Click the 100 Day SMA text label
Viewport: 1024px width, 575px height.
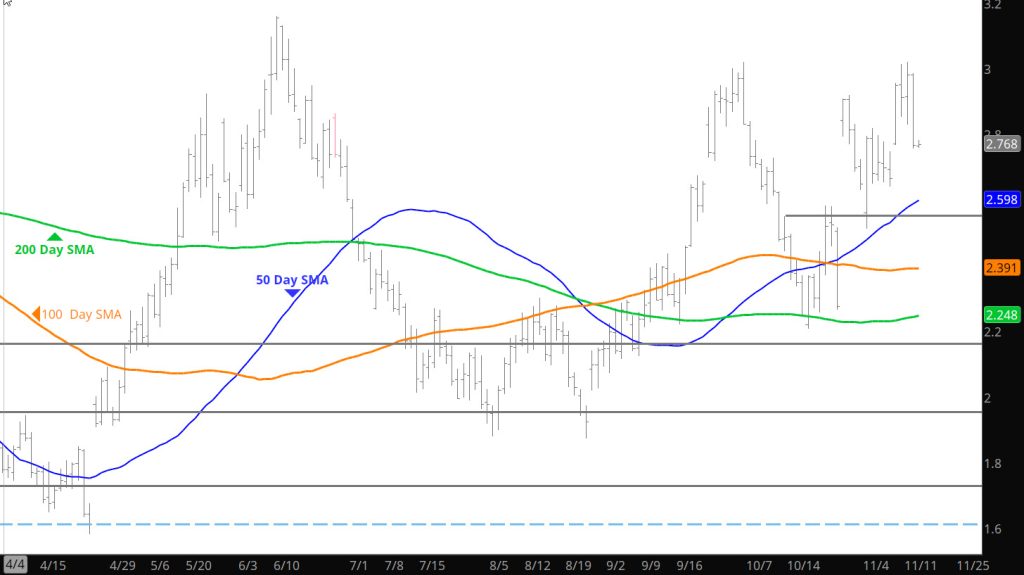pyautogui.click(x=82, y=315)
